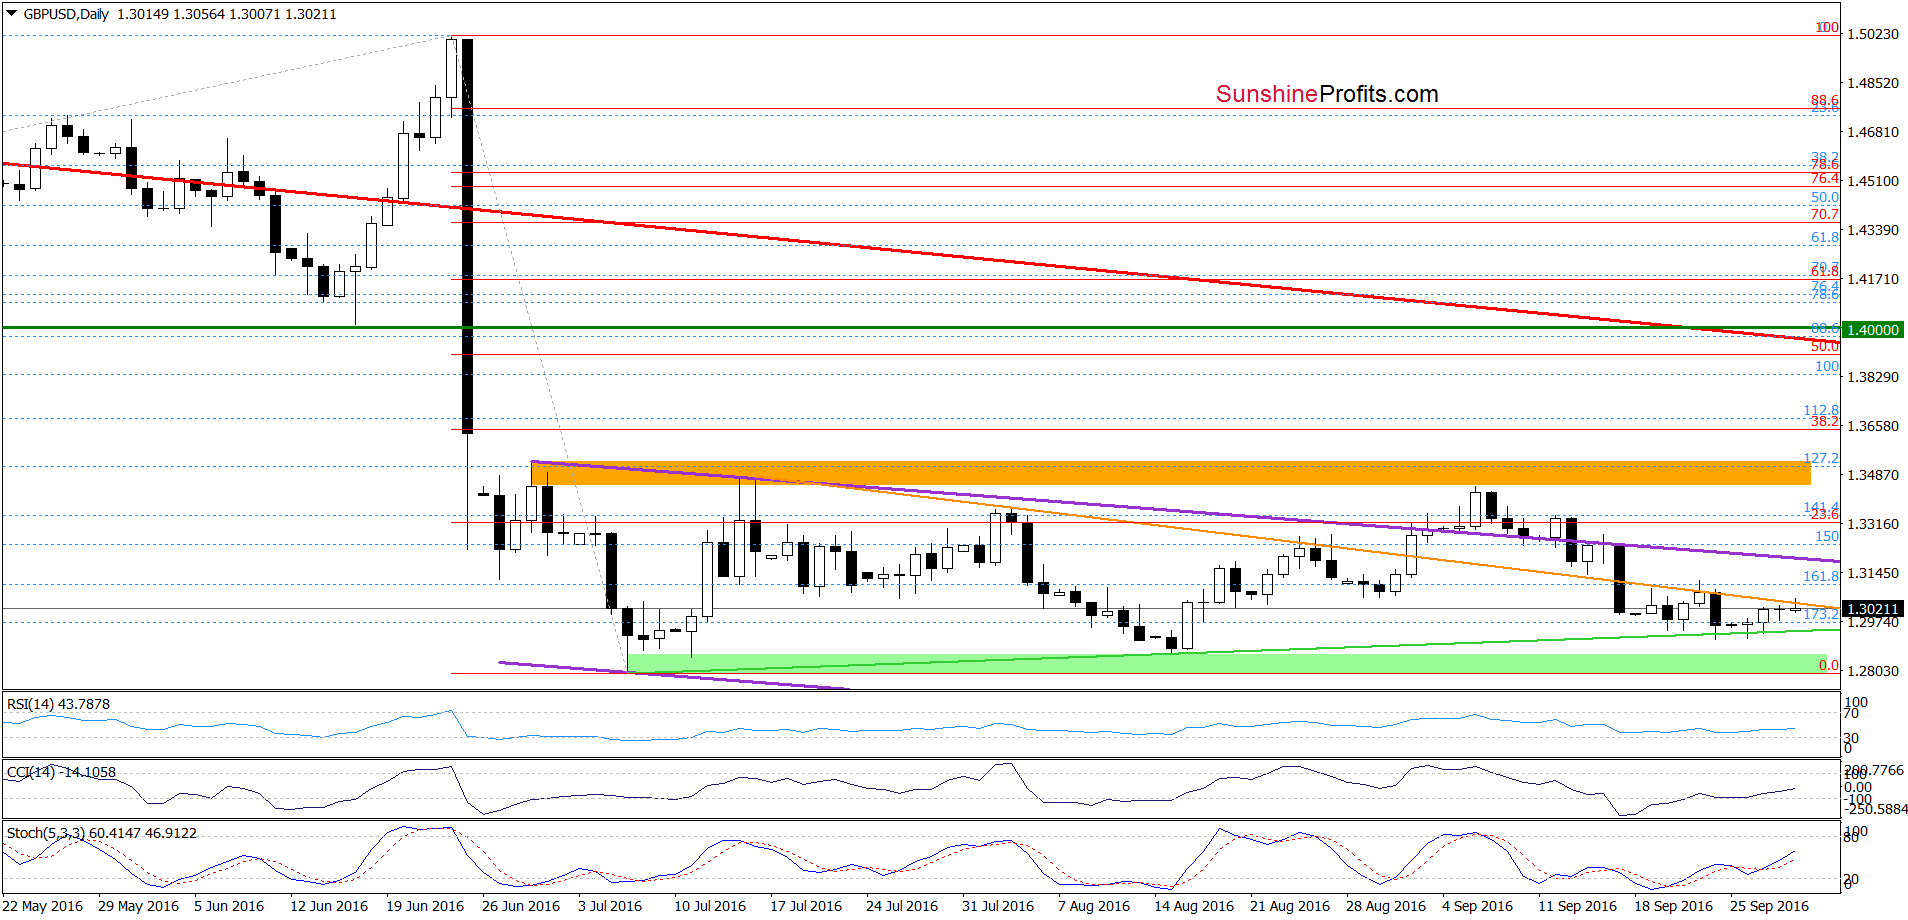Click the 26 Jun 2016 date label
The width and height of the screenshot is (1908, 920).
tap(521, 906)
